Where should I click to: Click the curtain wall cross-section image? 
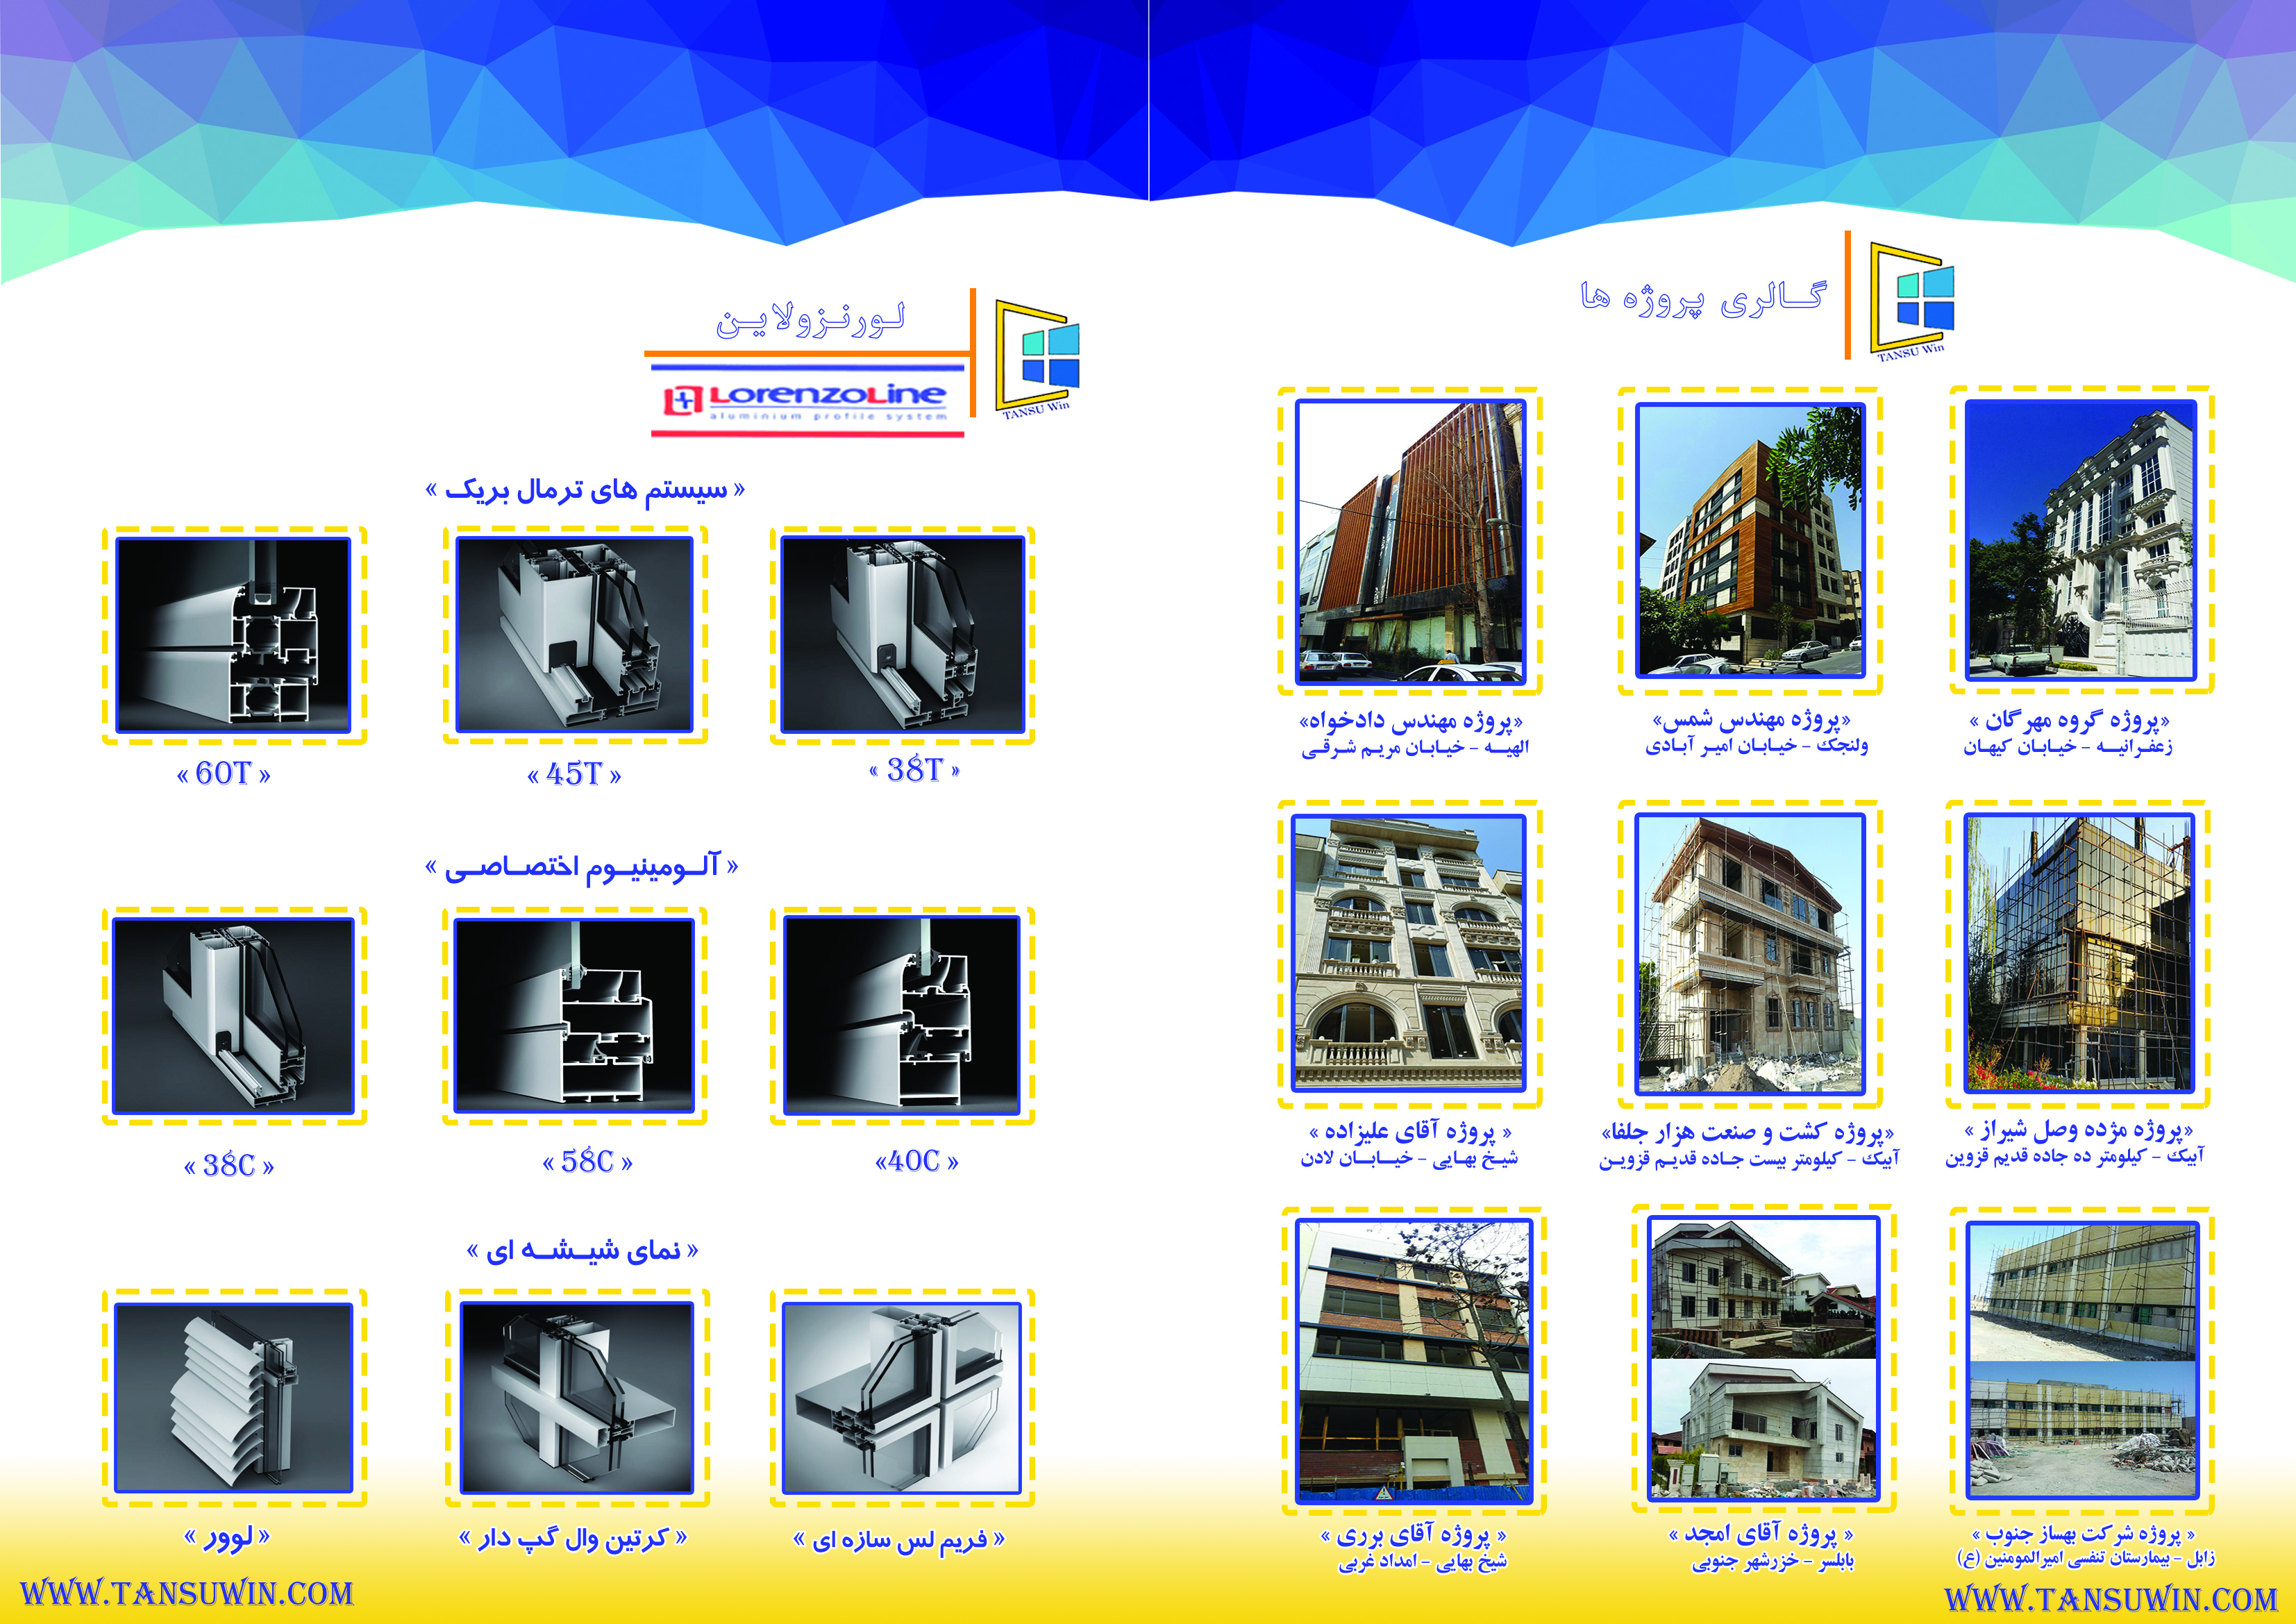click(x=576, y=1397)
